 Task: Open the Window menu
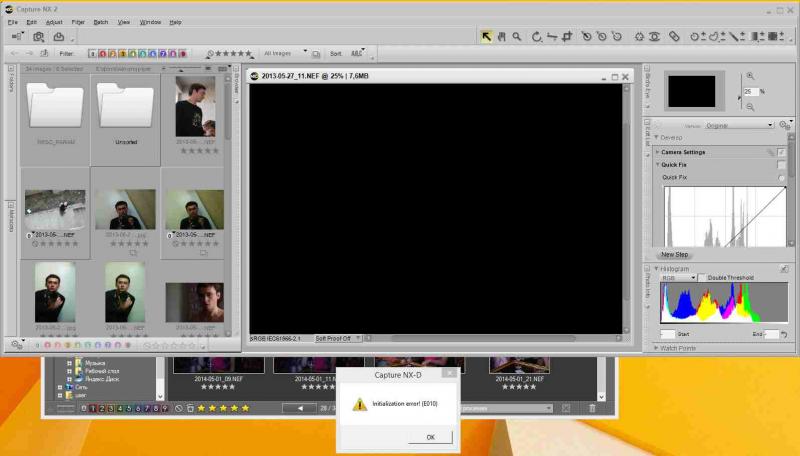point(150,22)
